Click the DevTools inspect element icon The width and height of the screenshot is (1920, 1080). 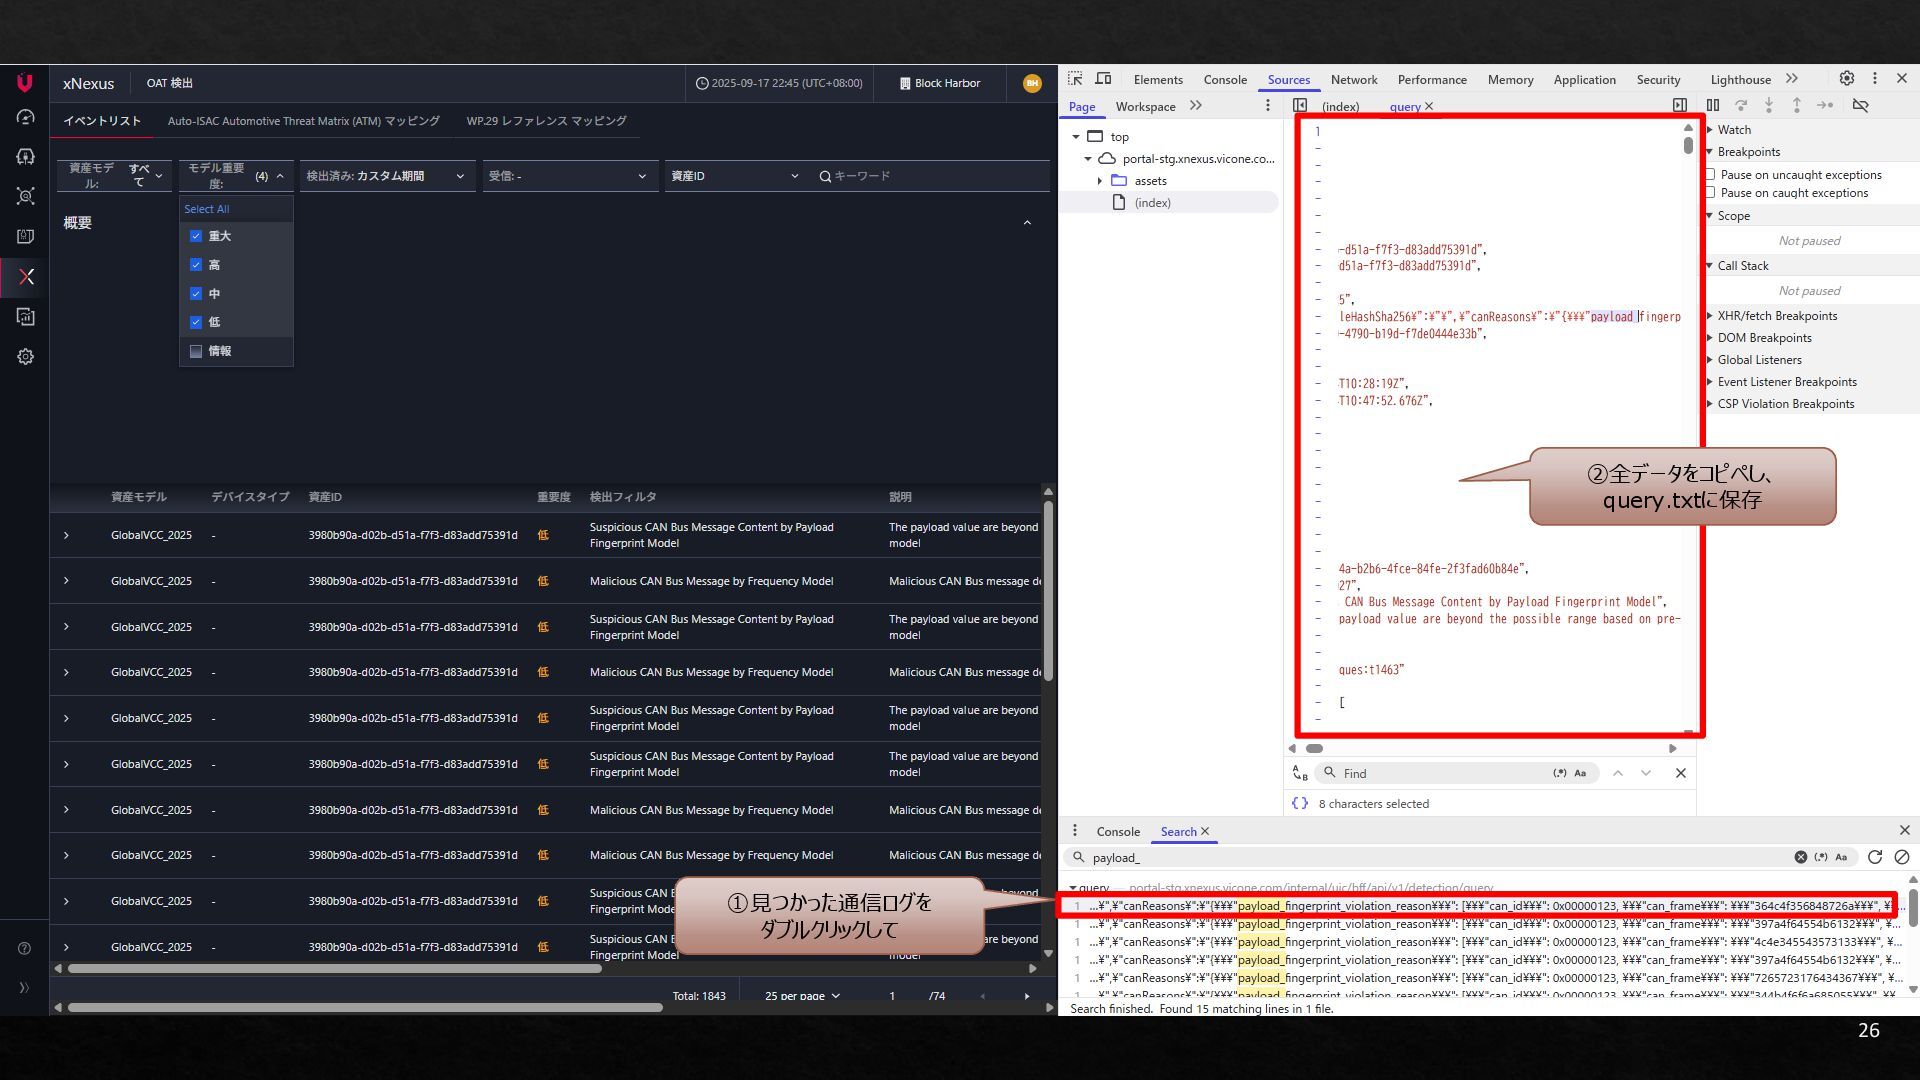click(1075, 79)
